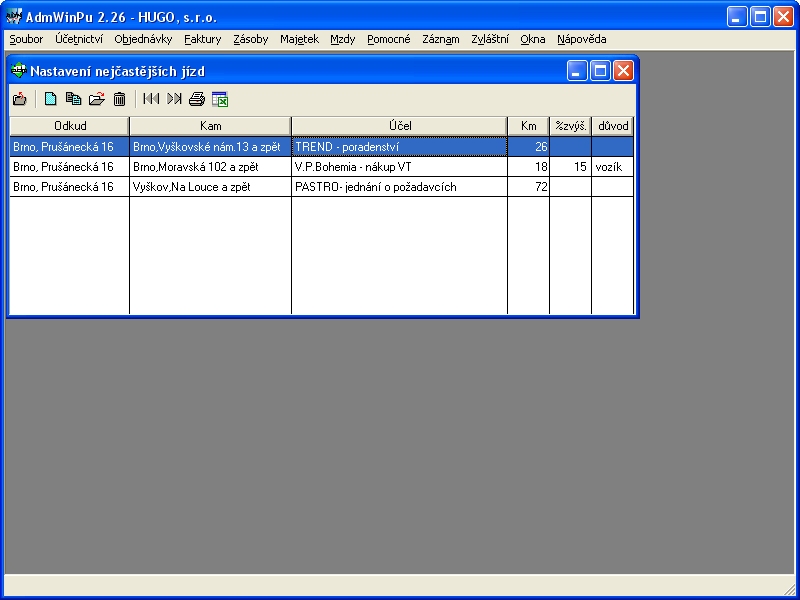Click the exit/return icon at toolbar start
The image size is (800, 600).
click(19, 99)
